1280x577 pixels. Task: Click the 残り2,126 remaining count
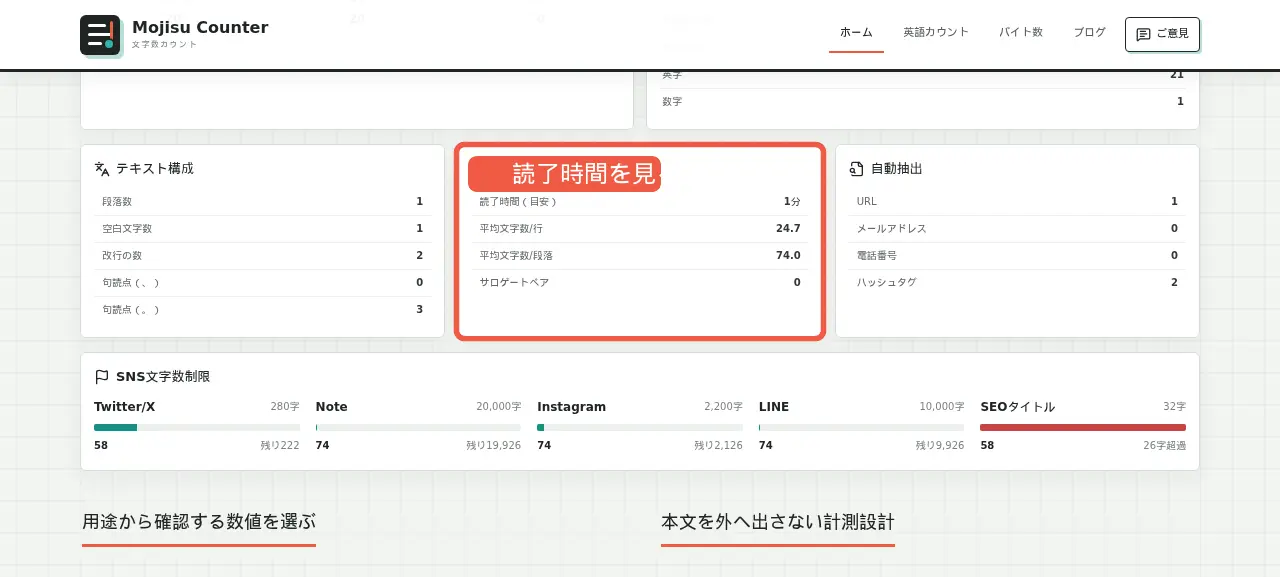coord(718,445)
